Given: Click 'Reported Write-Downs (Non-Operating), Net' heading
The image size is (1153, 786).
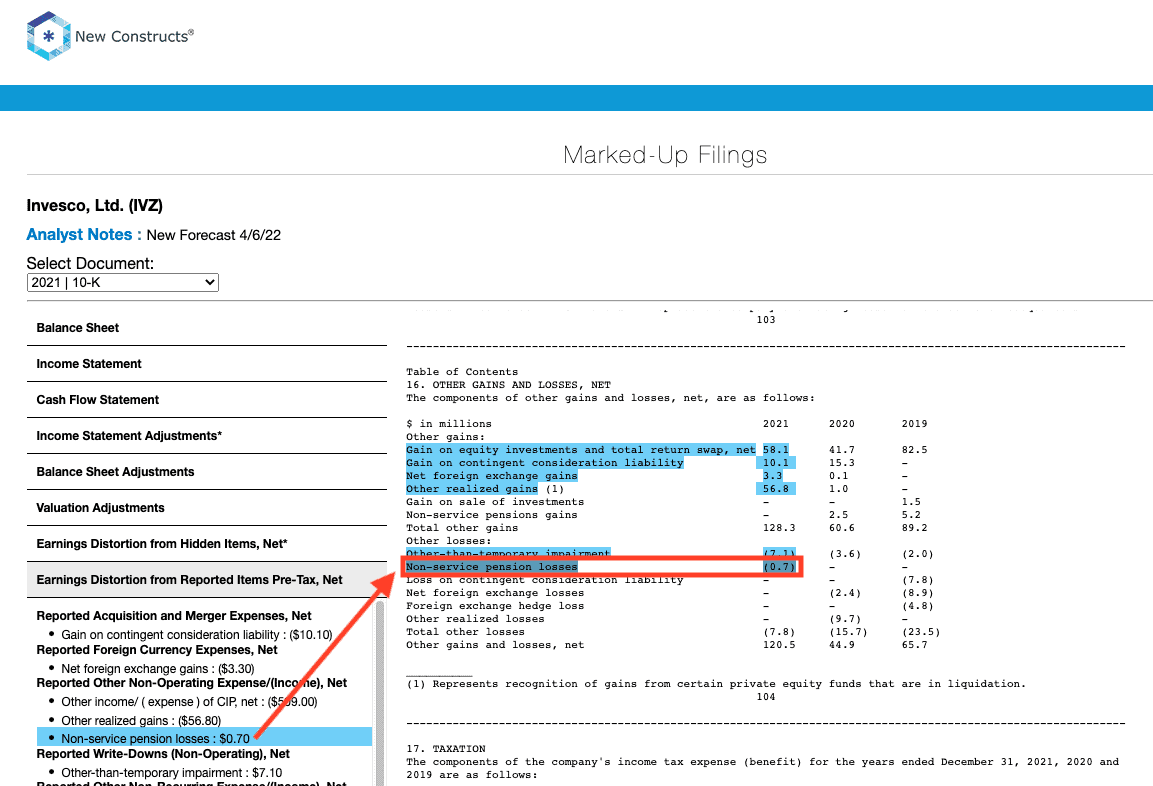Looking at the screenshot, I should click(163, 754).
